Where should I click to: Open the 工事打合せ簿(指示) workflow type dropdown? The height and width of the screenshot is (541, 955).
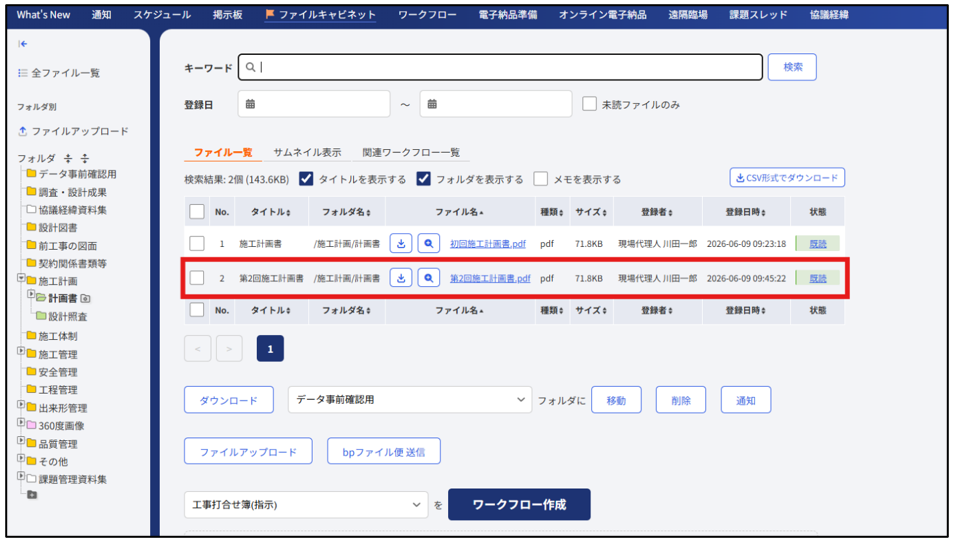[x=306, y=504]
